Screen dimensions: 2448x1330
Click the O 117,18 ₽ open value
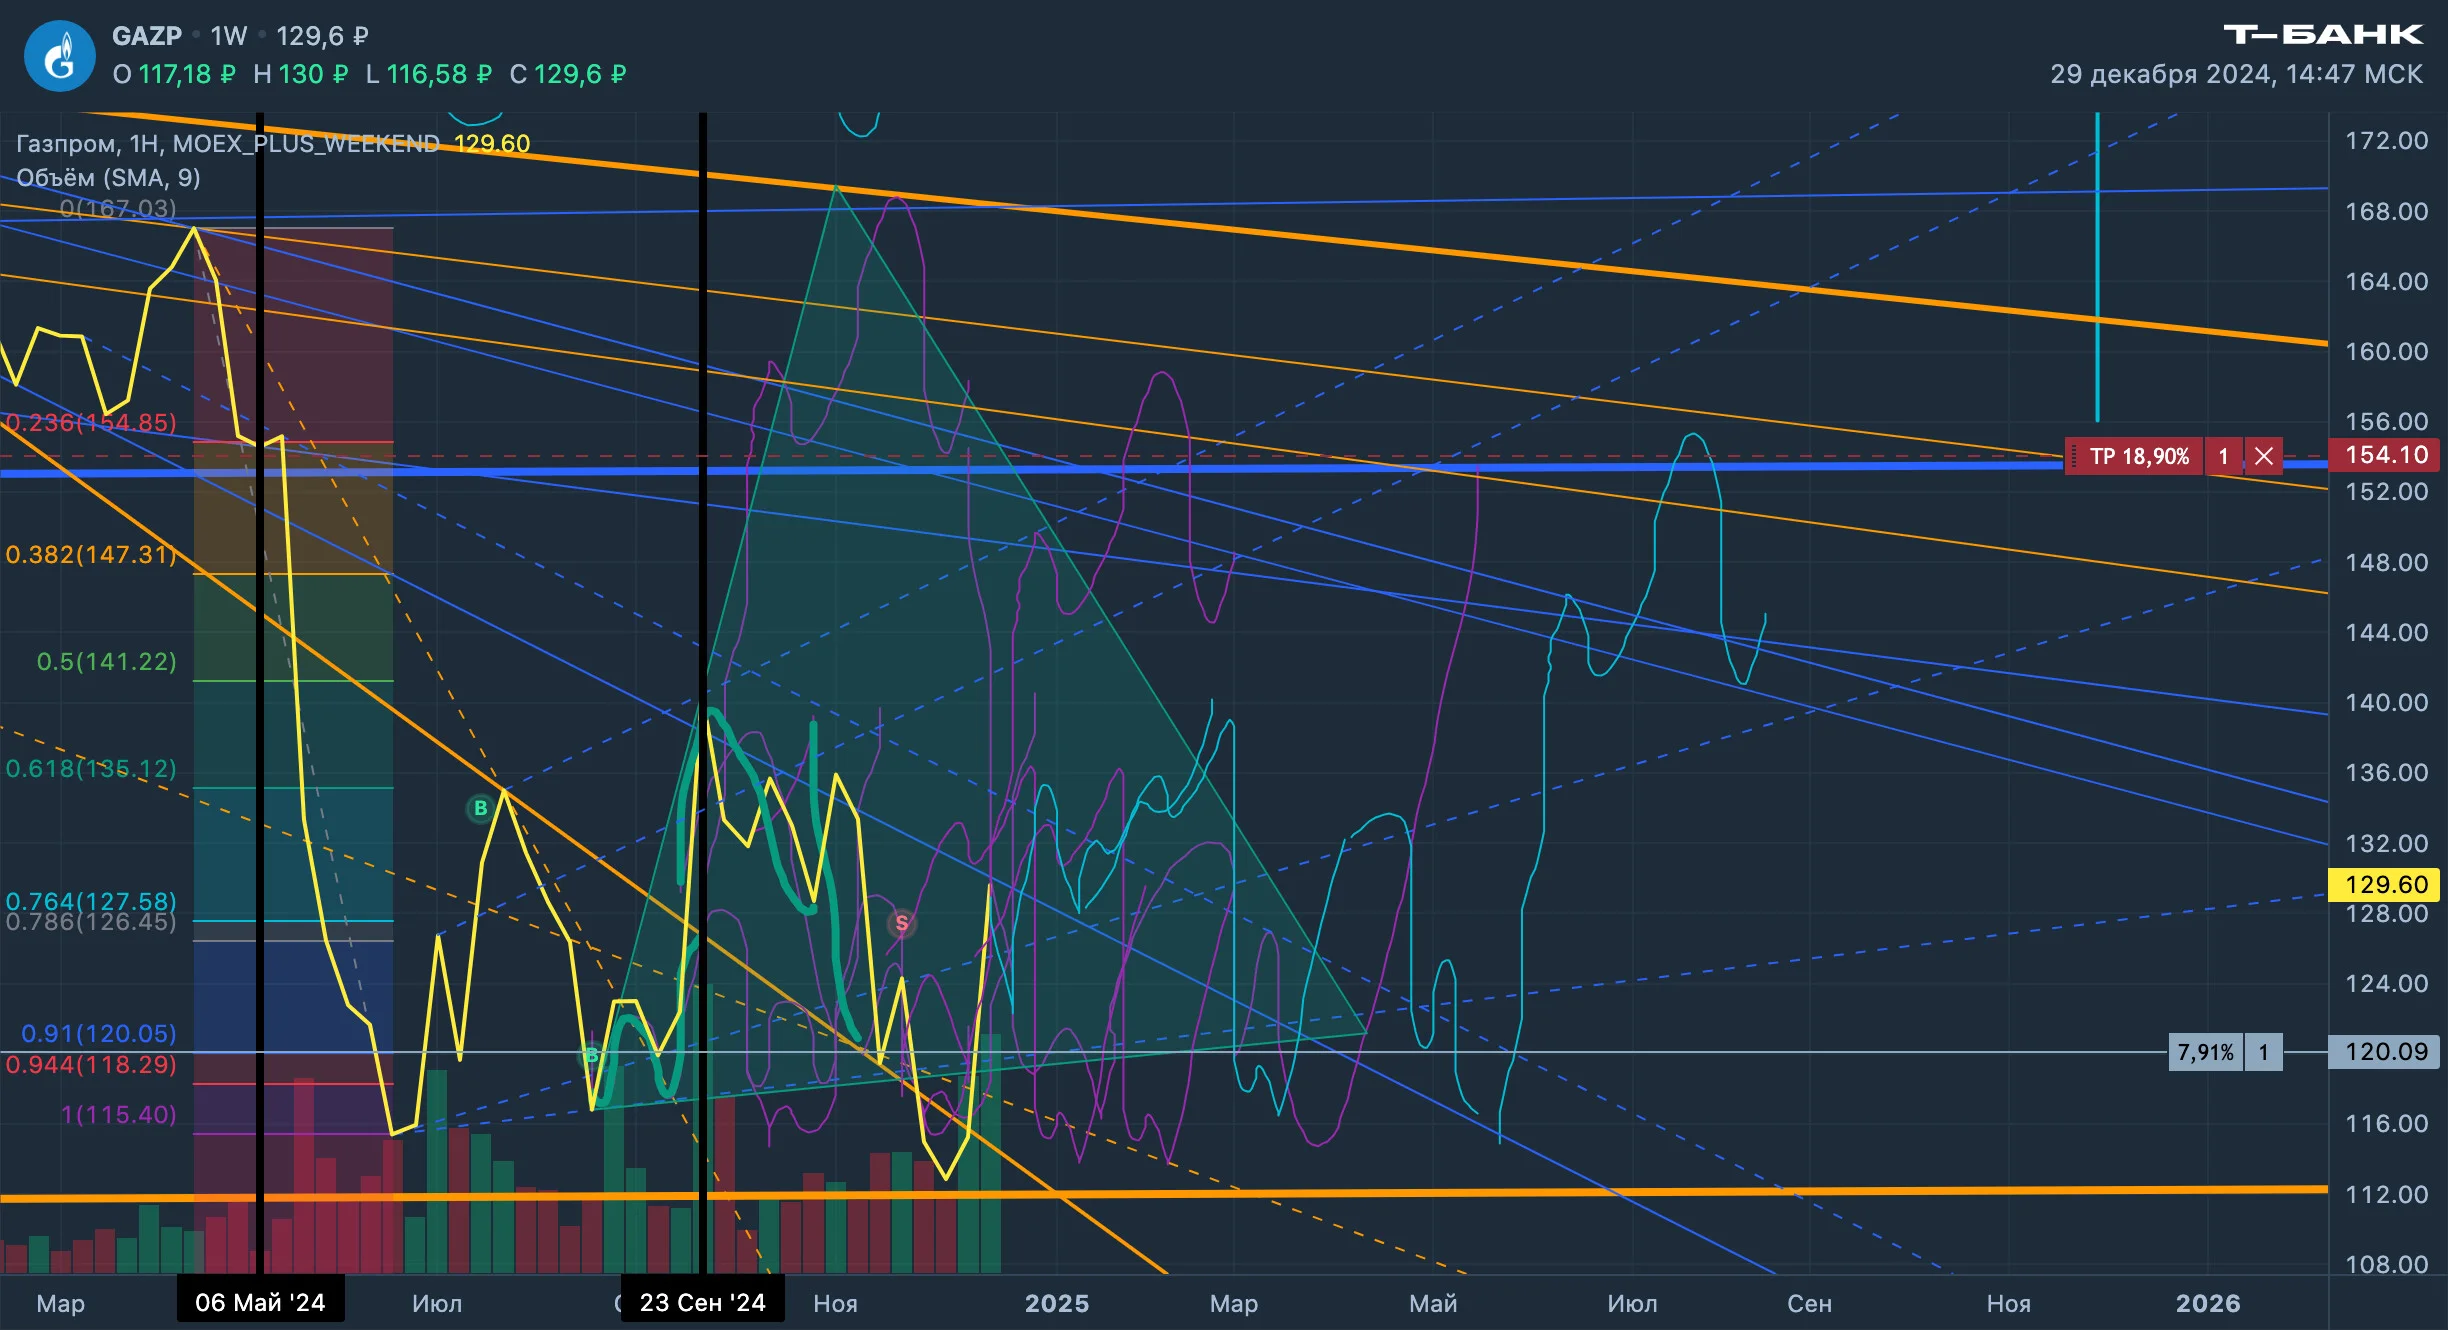174,74
